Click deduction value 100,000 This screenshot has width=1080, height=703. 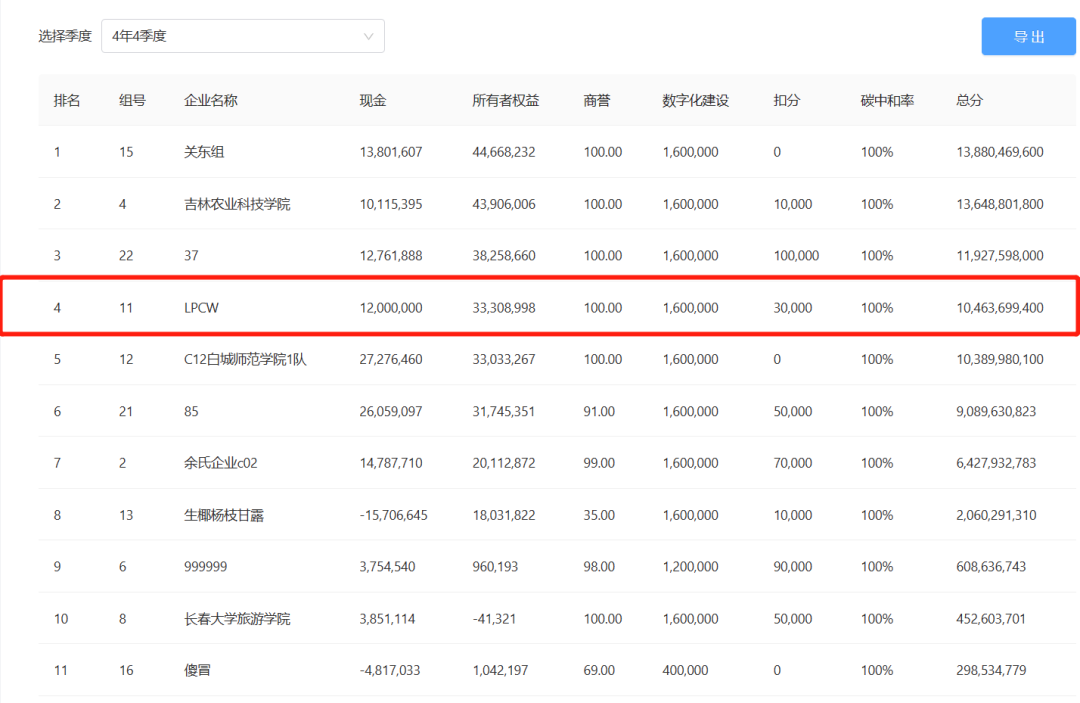point(796,255)
